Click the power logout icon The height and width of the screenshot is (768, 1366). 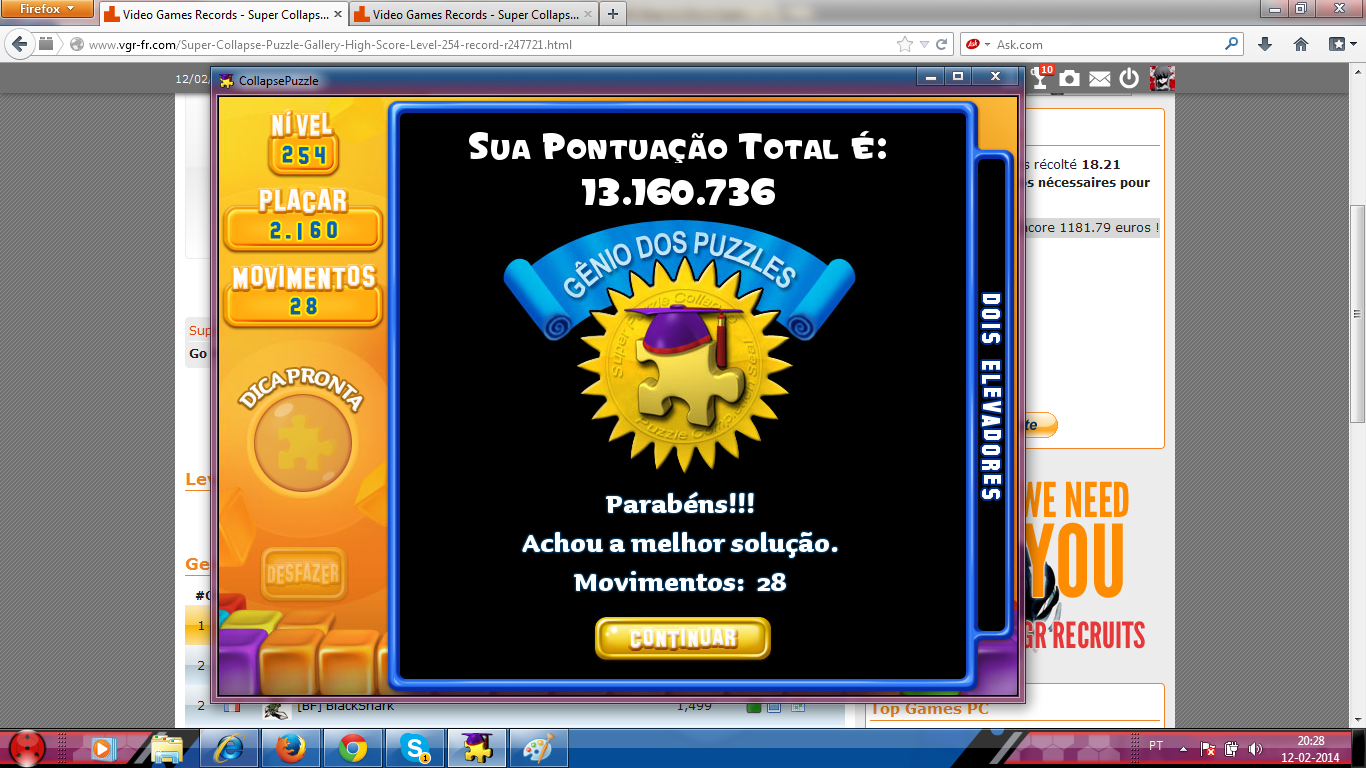pos(1129,78)
